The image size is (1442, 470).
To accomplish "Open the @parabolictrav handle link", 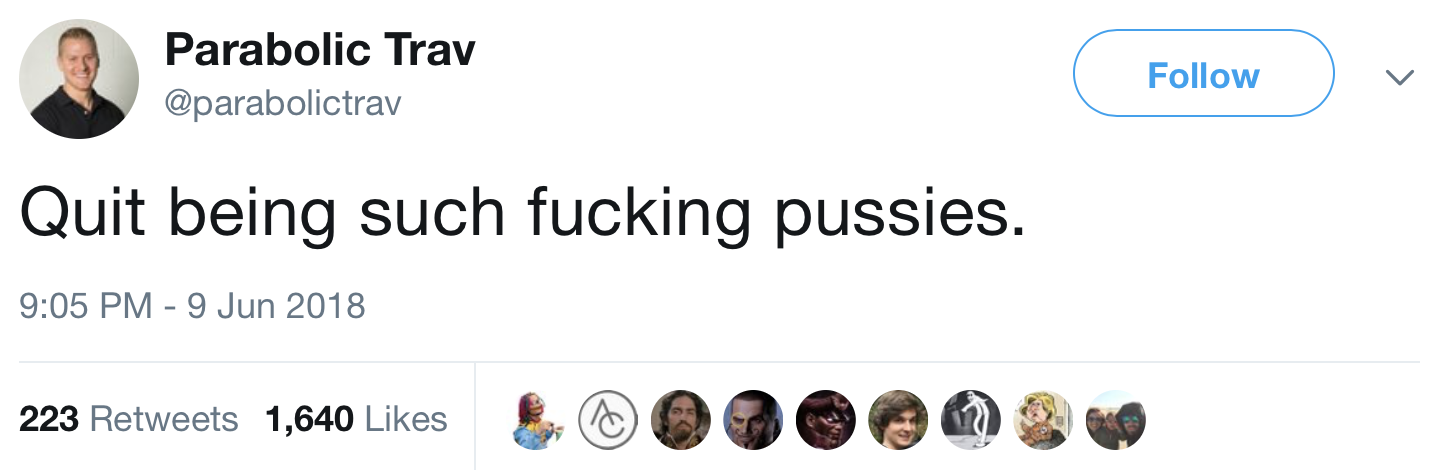I will (x=282, y=104).
